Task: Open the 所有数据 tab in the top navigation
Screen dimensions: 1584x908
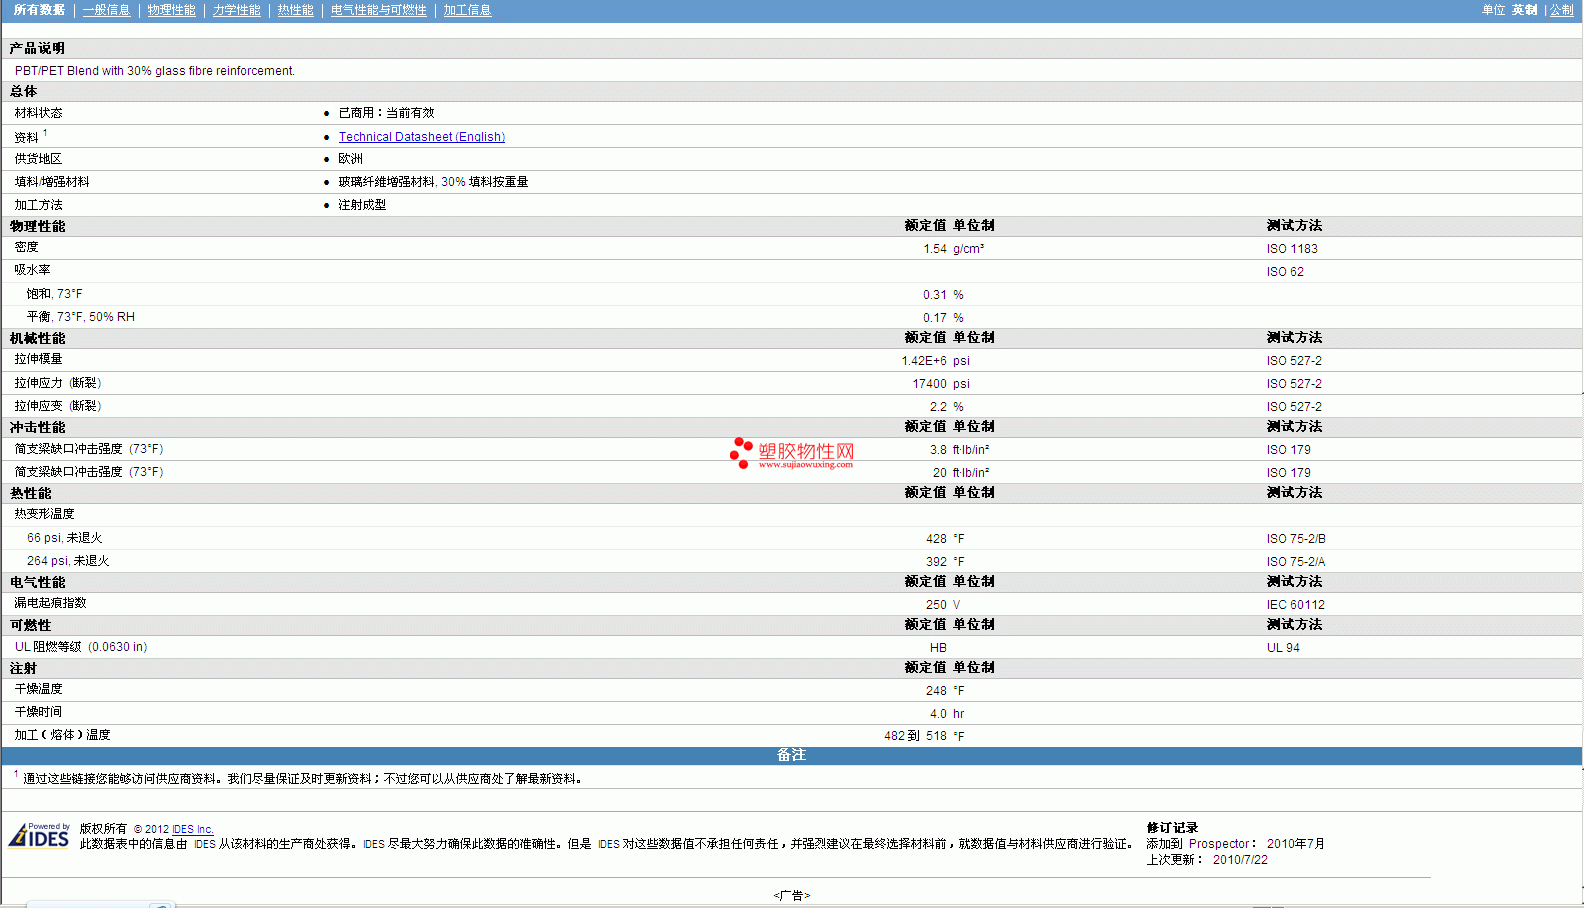Action: coord(39,10)
